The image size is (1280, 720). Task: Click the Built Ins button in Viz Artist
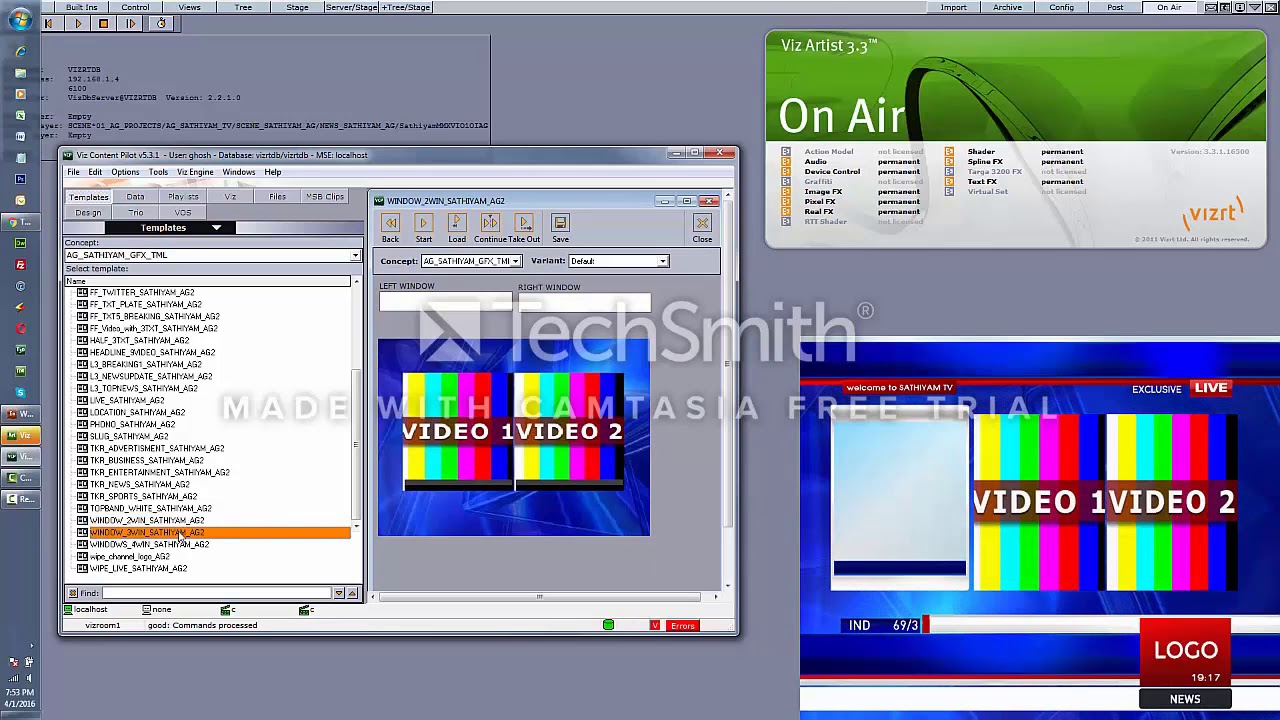pyautogui.click(x=81, y=7)
